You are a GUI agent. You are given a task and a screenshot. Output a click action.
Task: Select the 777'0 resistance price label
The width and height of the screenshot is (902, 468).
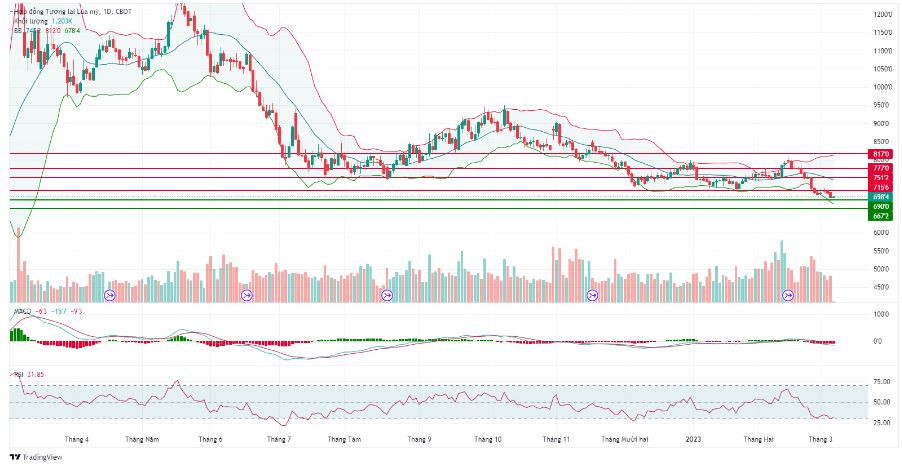[881, 168]
